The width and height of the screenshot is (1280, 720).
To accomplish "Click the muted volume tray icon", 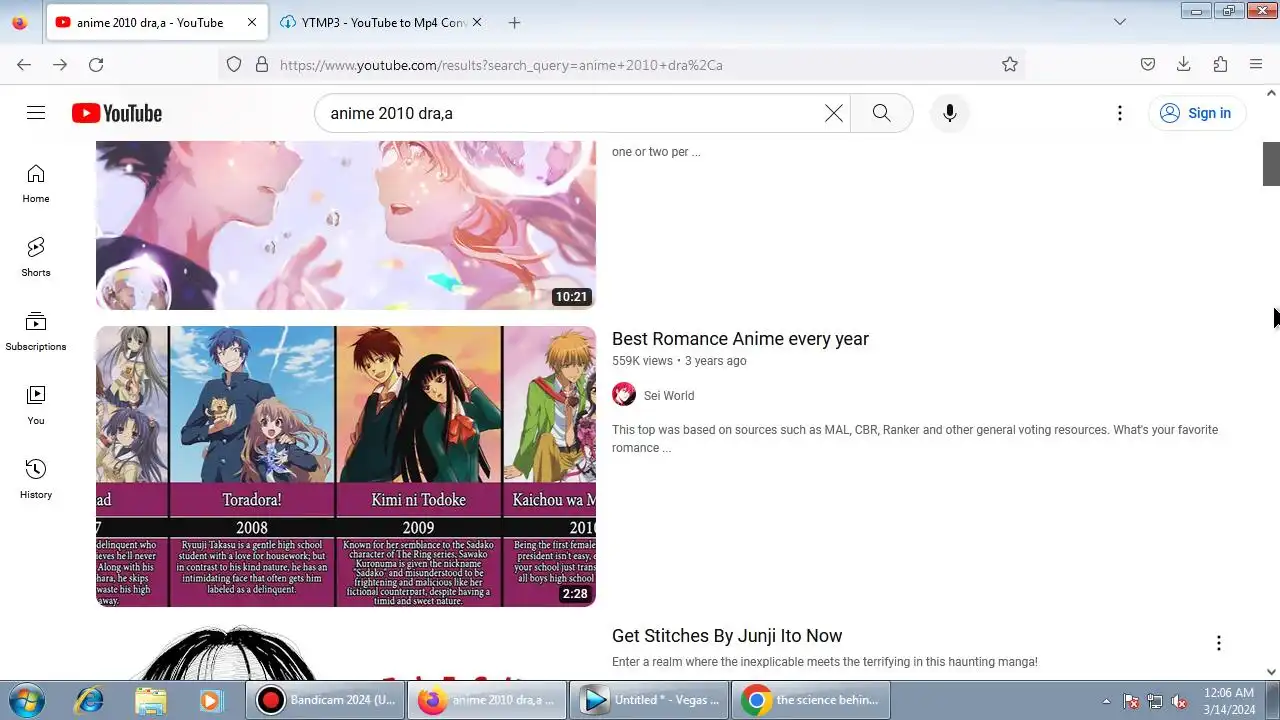I will point(1180,701).
